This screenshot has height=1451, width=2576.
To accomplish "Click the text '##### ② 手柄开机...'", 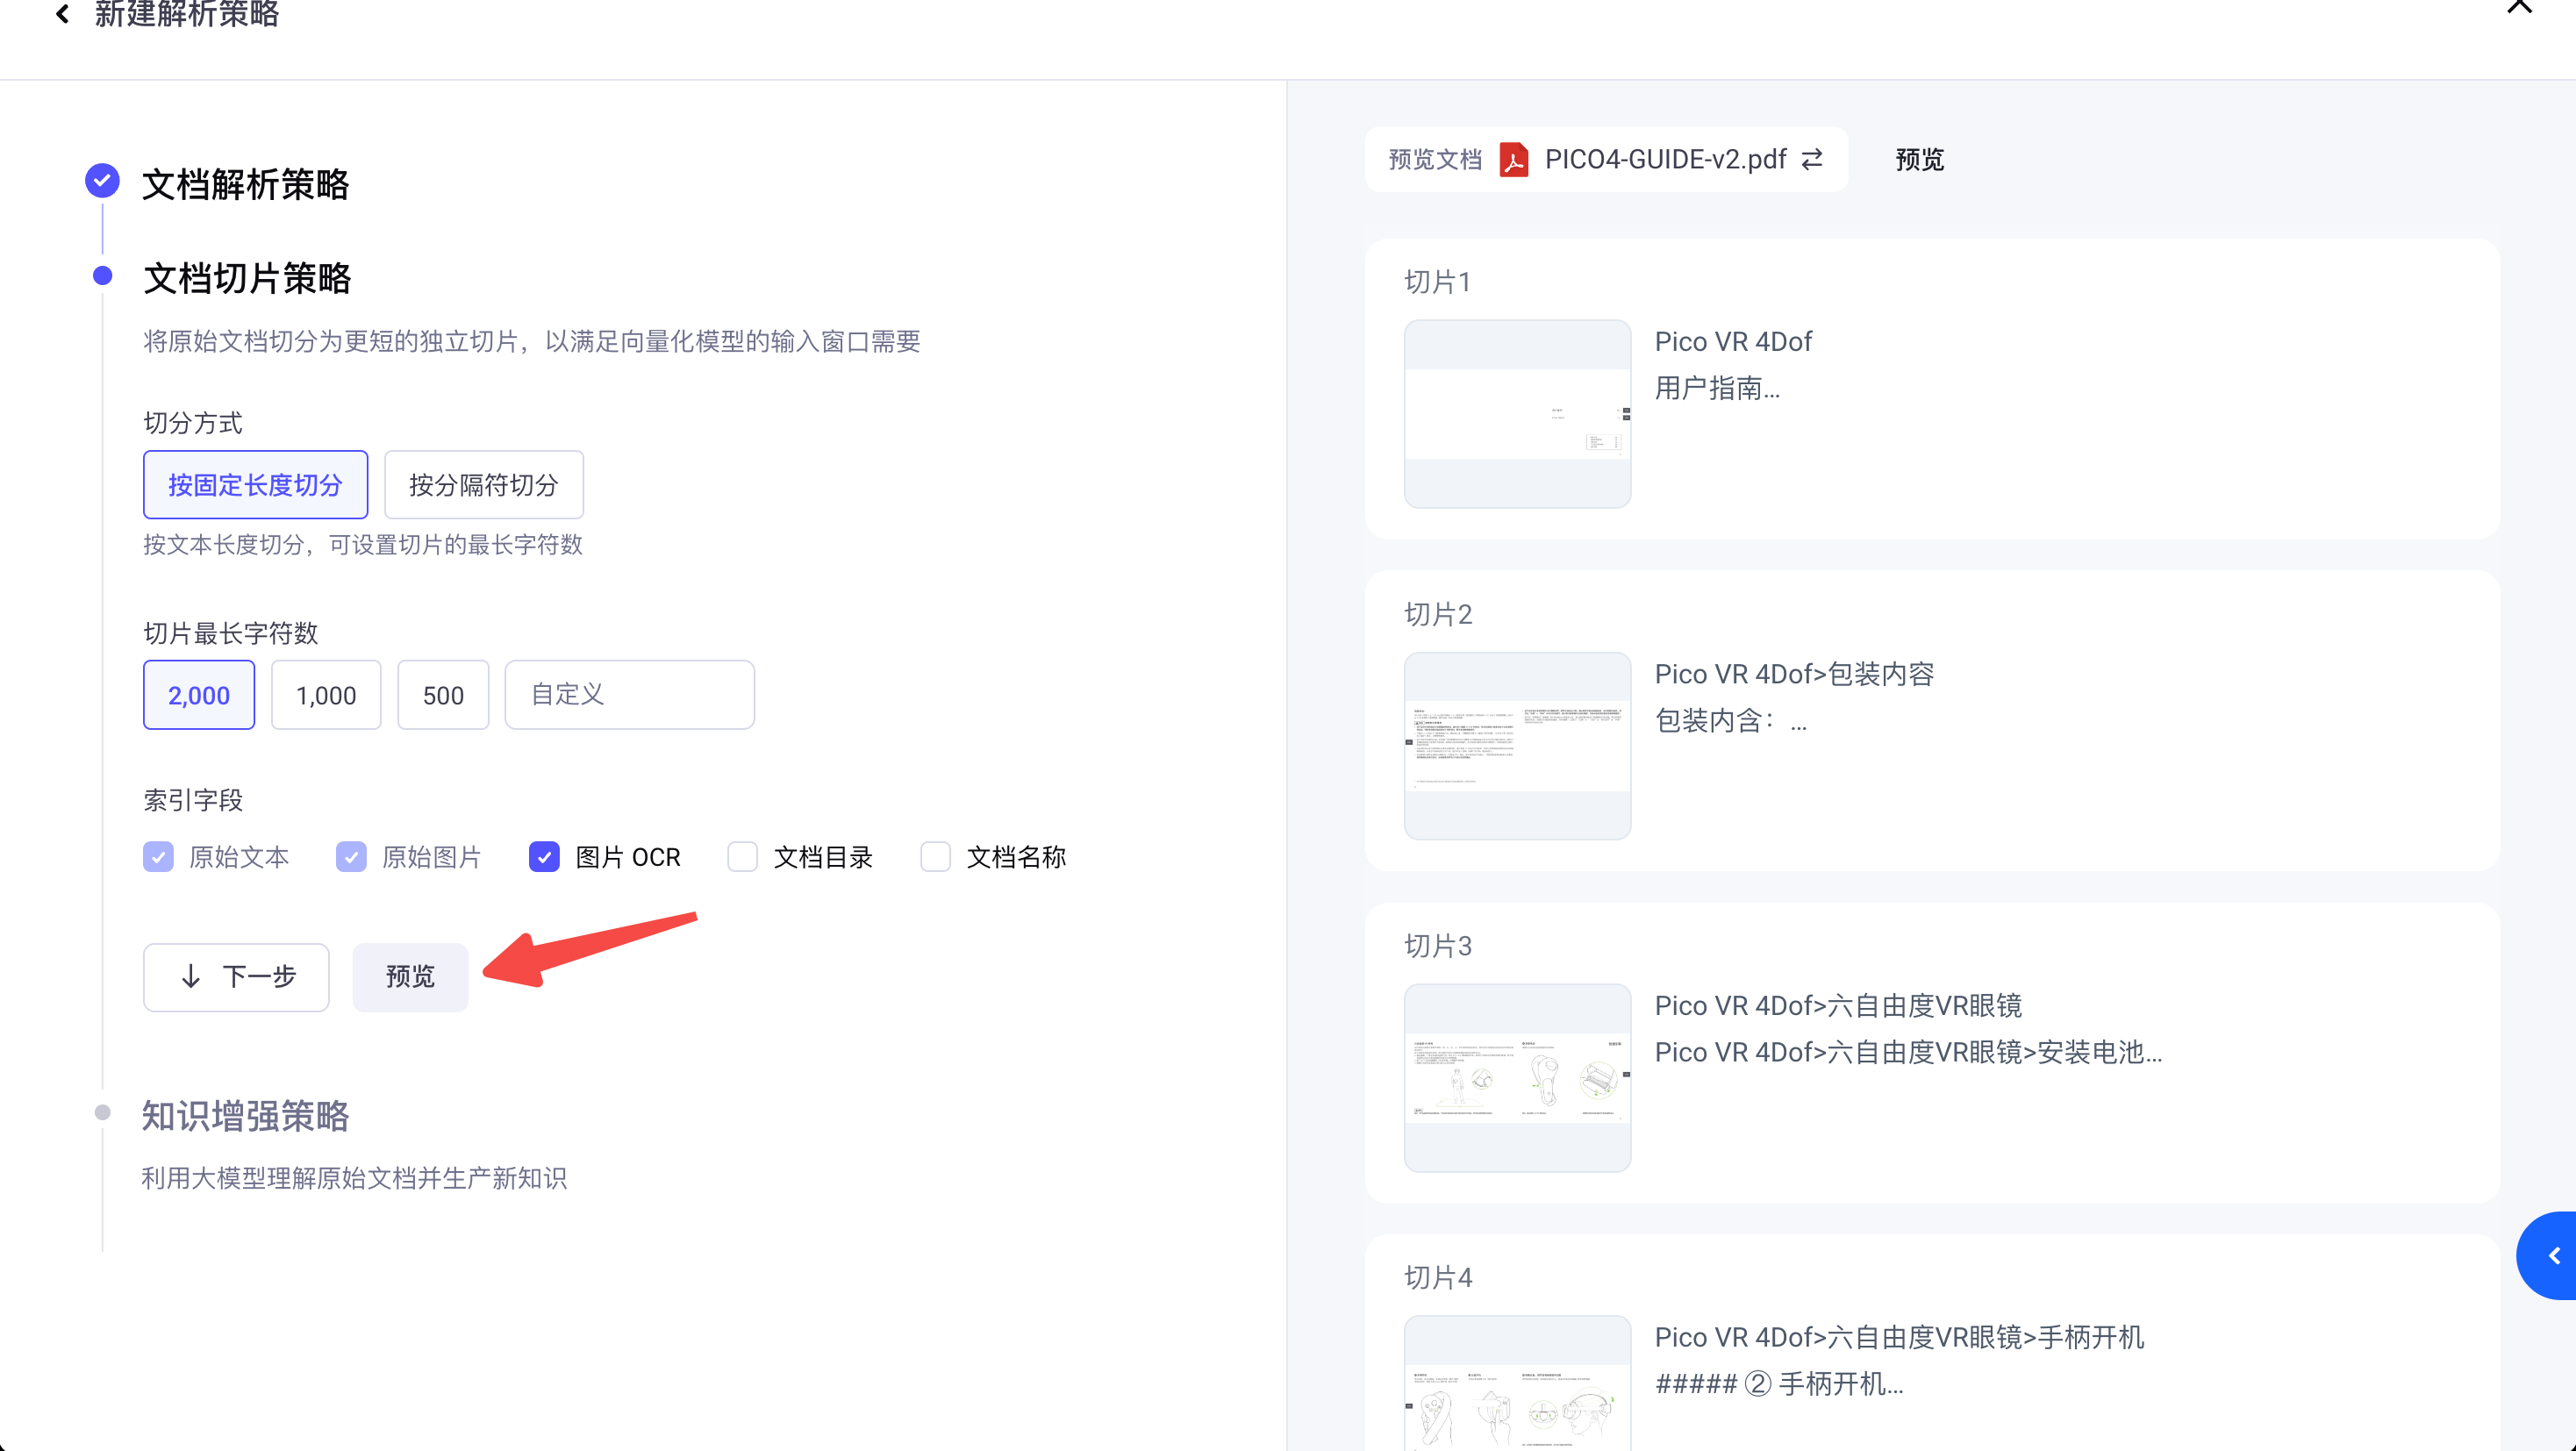I will tap(1779, 1384).
